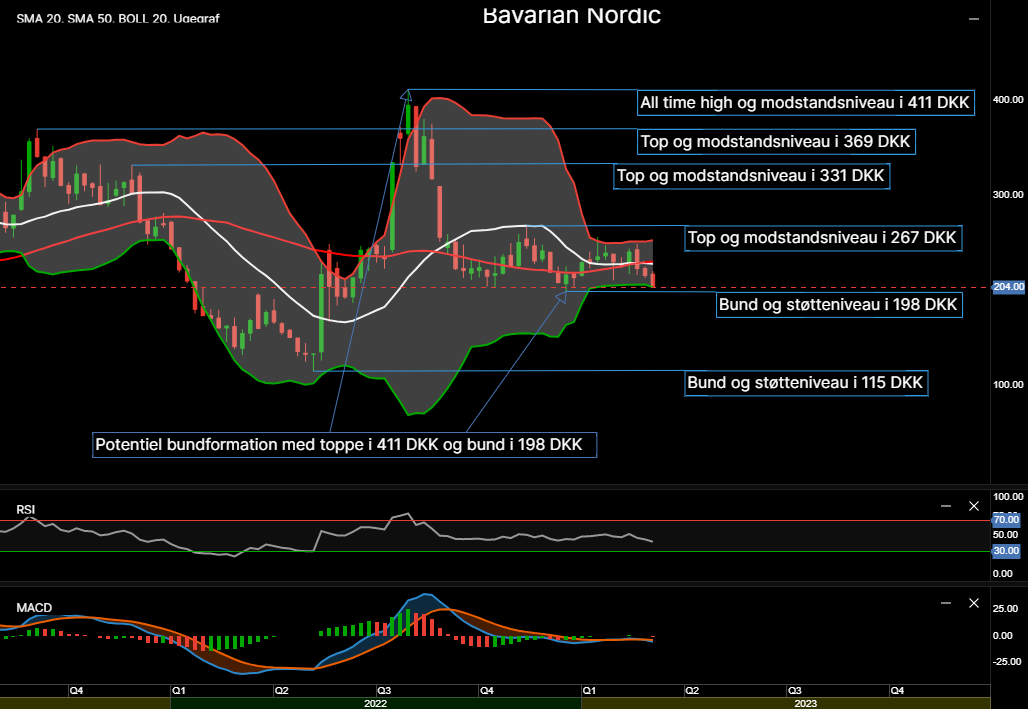Click the 300.00 price axis label
Viewport: 1028px width, 709px height.
[1008, 195]
